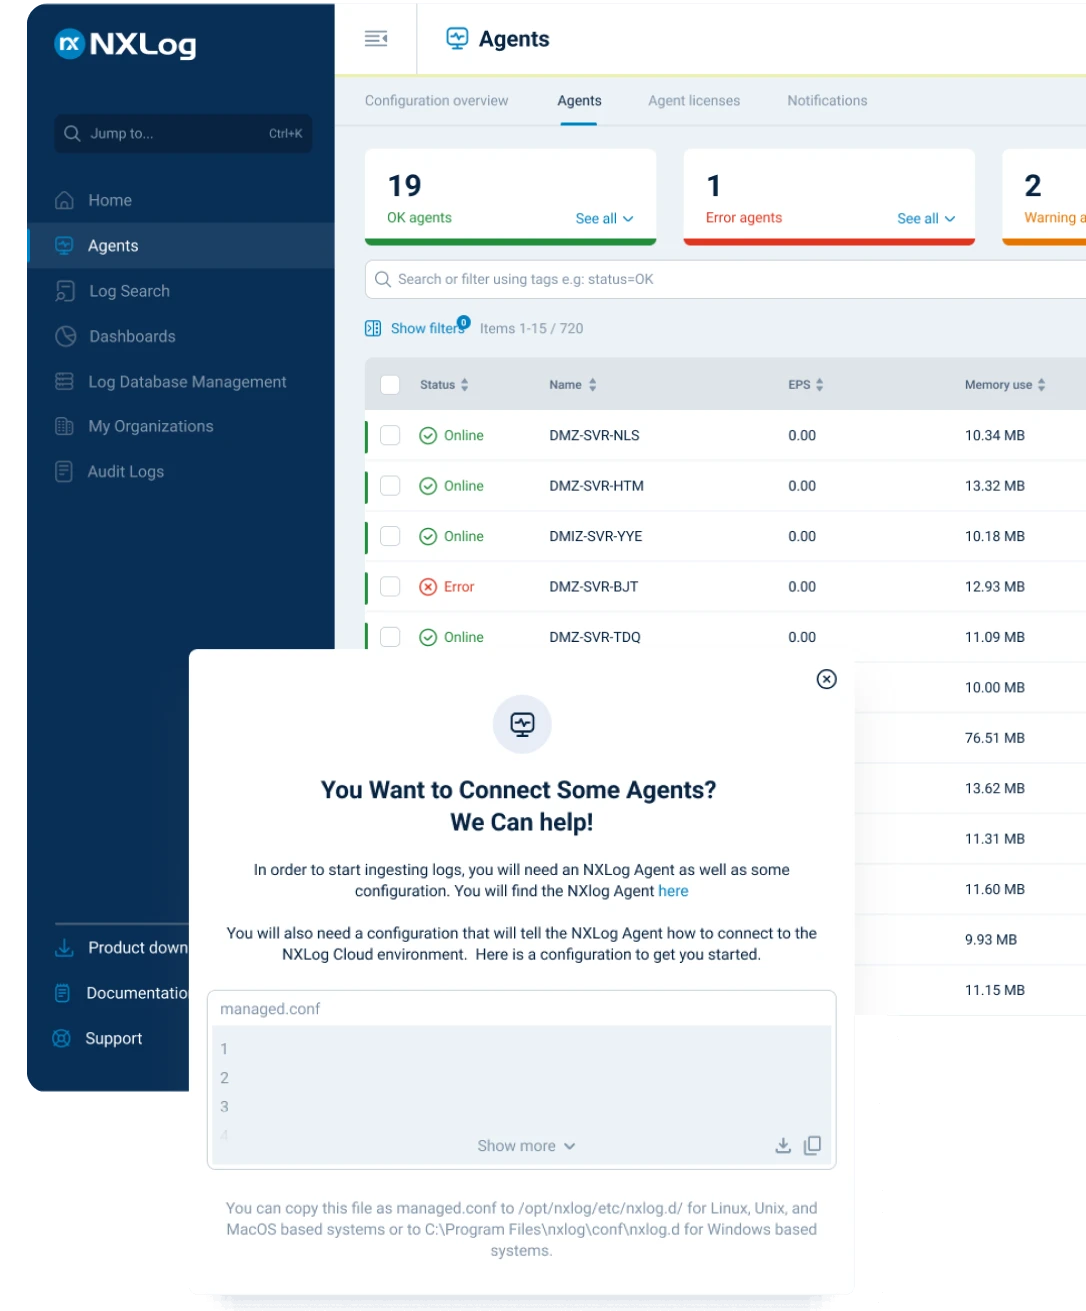Open Log Database Management via its icon

tap(64, 381)
